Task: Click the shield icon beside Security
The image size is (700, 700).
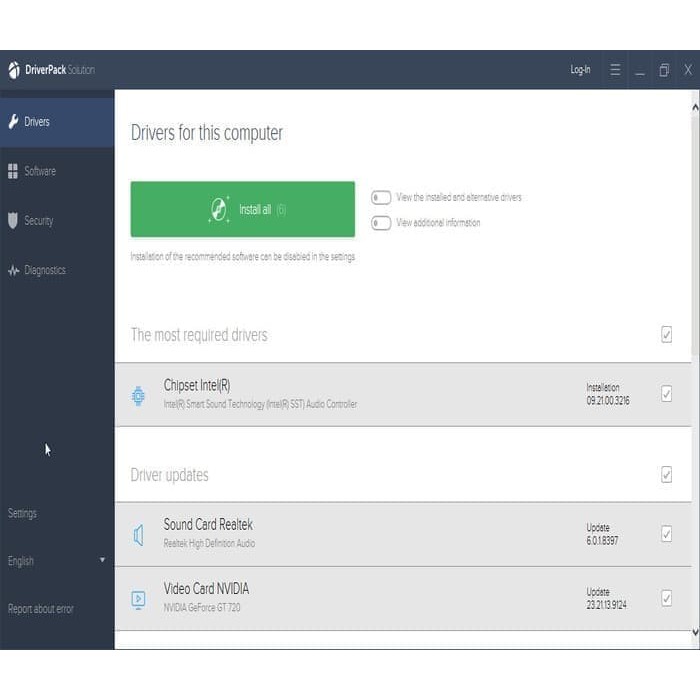Action: pyautogui.click(x=13, y=221)
